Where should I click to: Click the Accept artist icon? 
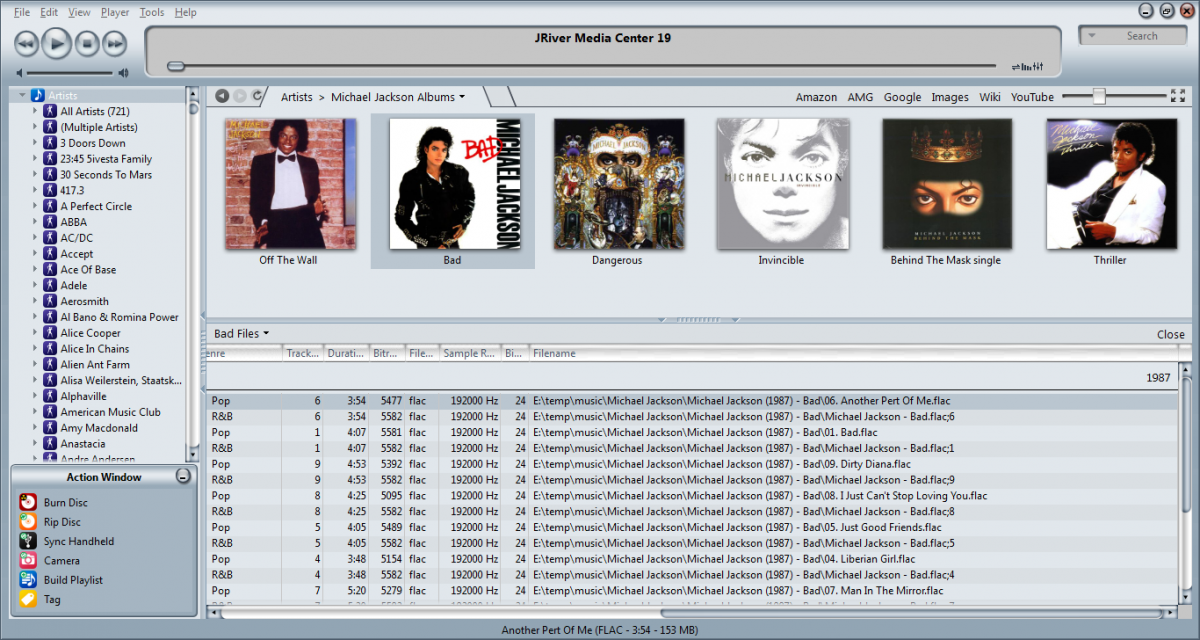pos(50,254)
